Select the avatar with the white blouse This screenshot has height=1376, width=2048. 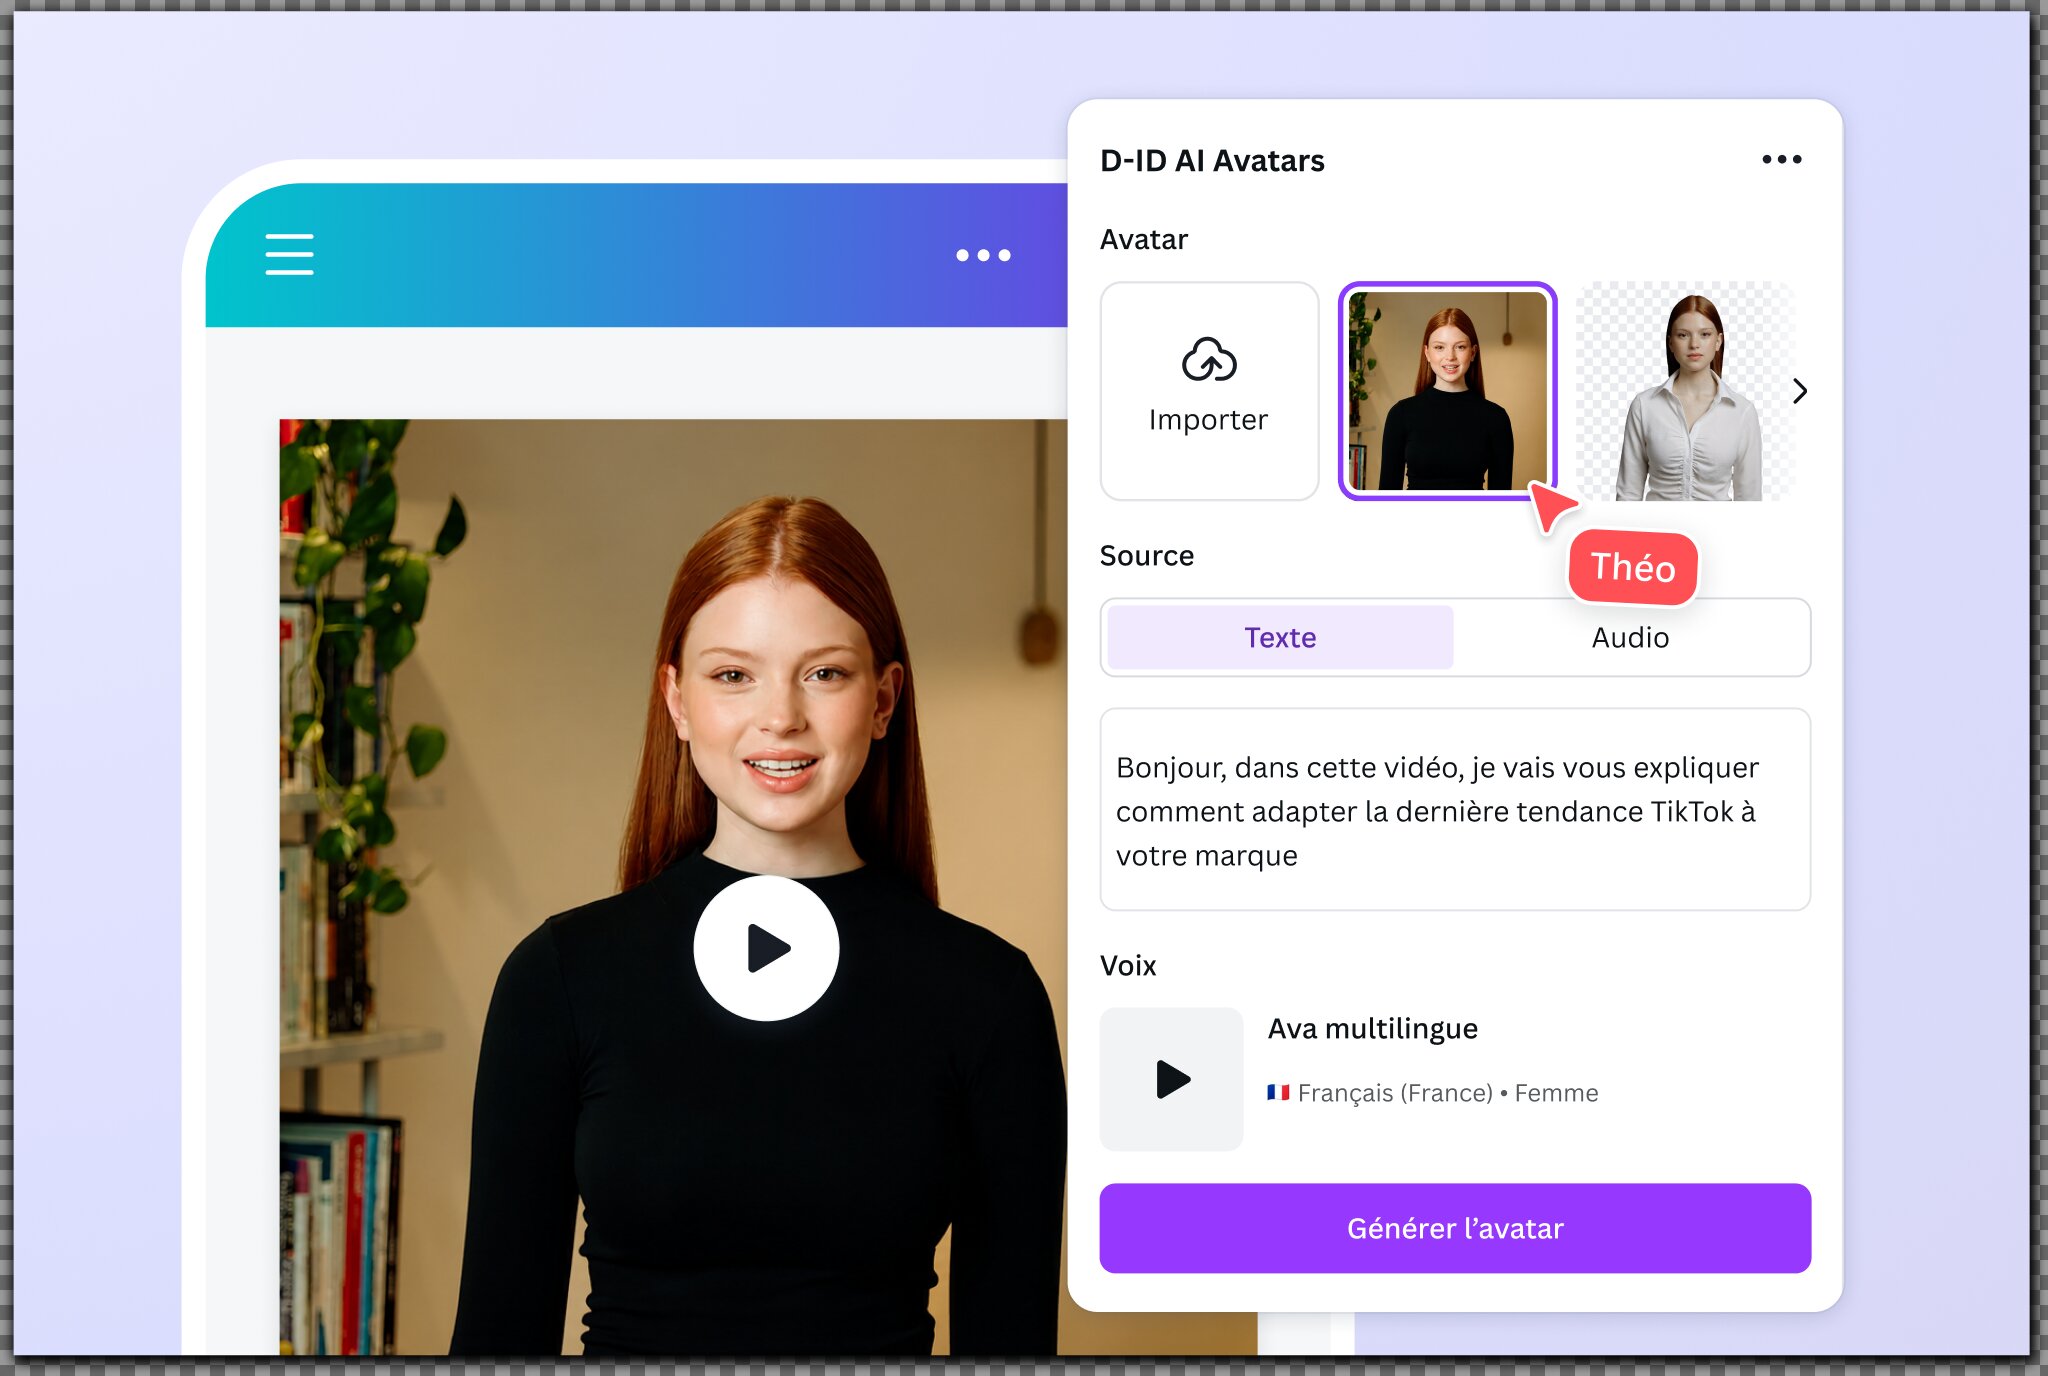pos(1686,391)
